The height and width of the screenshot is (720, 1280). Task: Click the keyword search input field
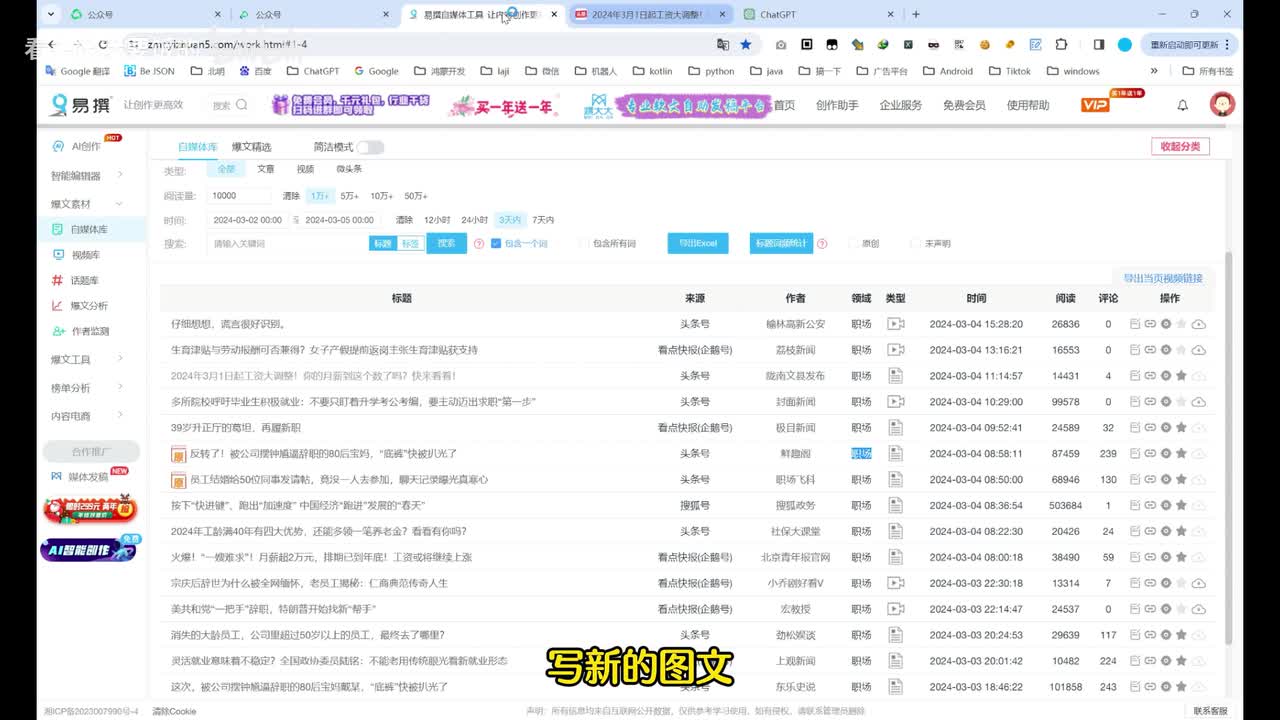[x=287, y=243]
